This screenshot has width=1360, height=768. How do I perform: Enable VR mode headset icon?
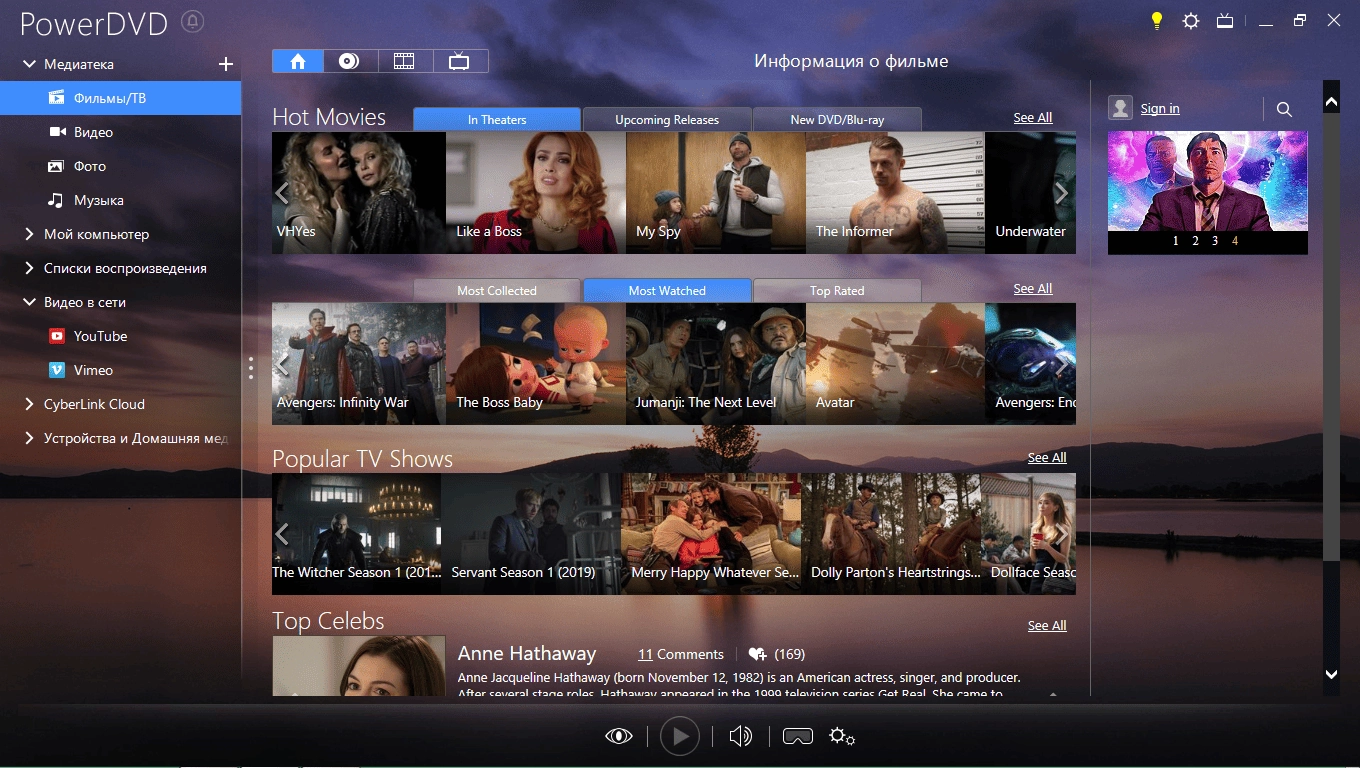pos(797,737)
